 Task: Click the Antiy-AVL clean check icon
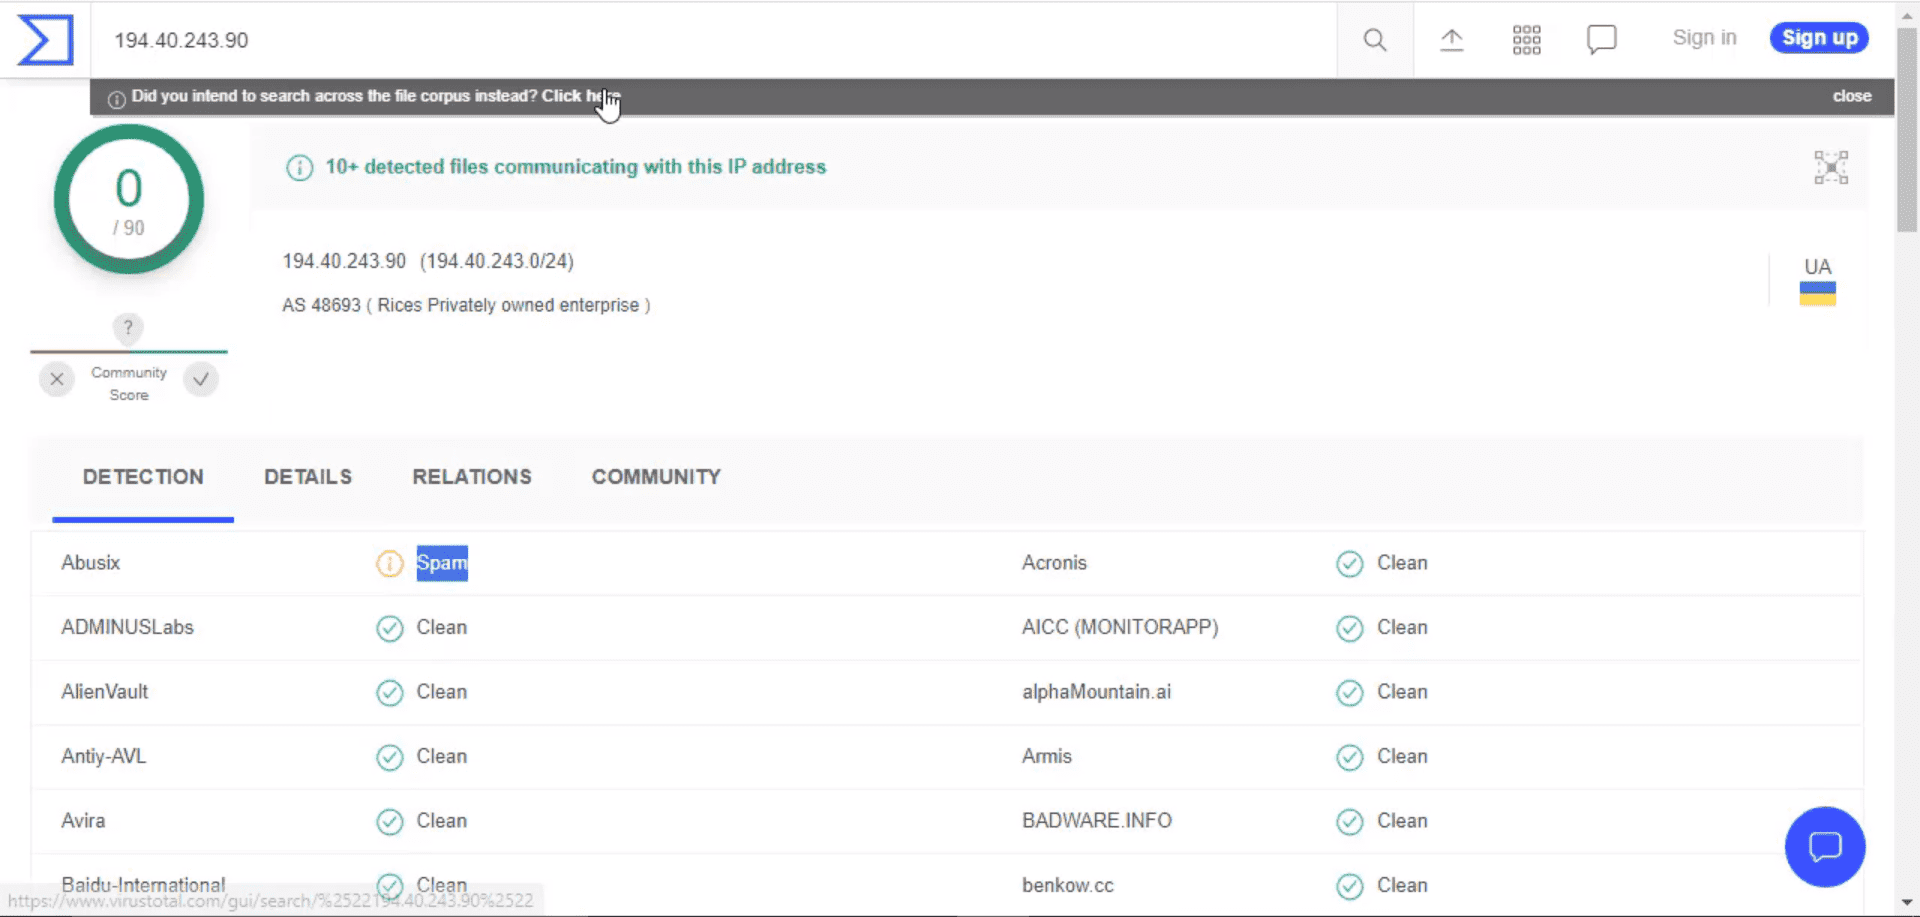pyautogui.click(x=389, y=757)
